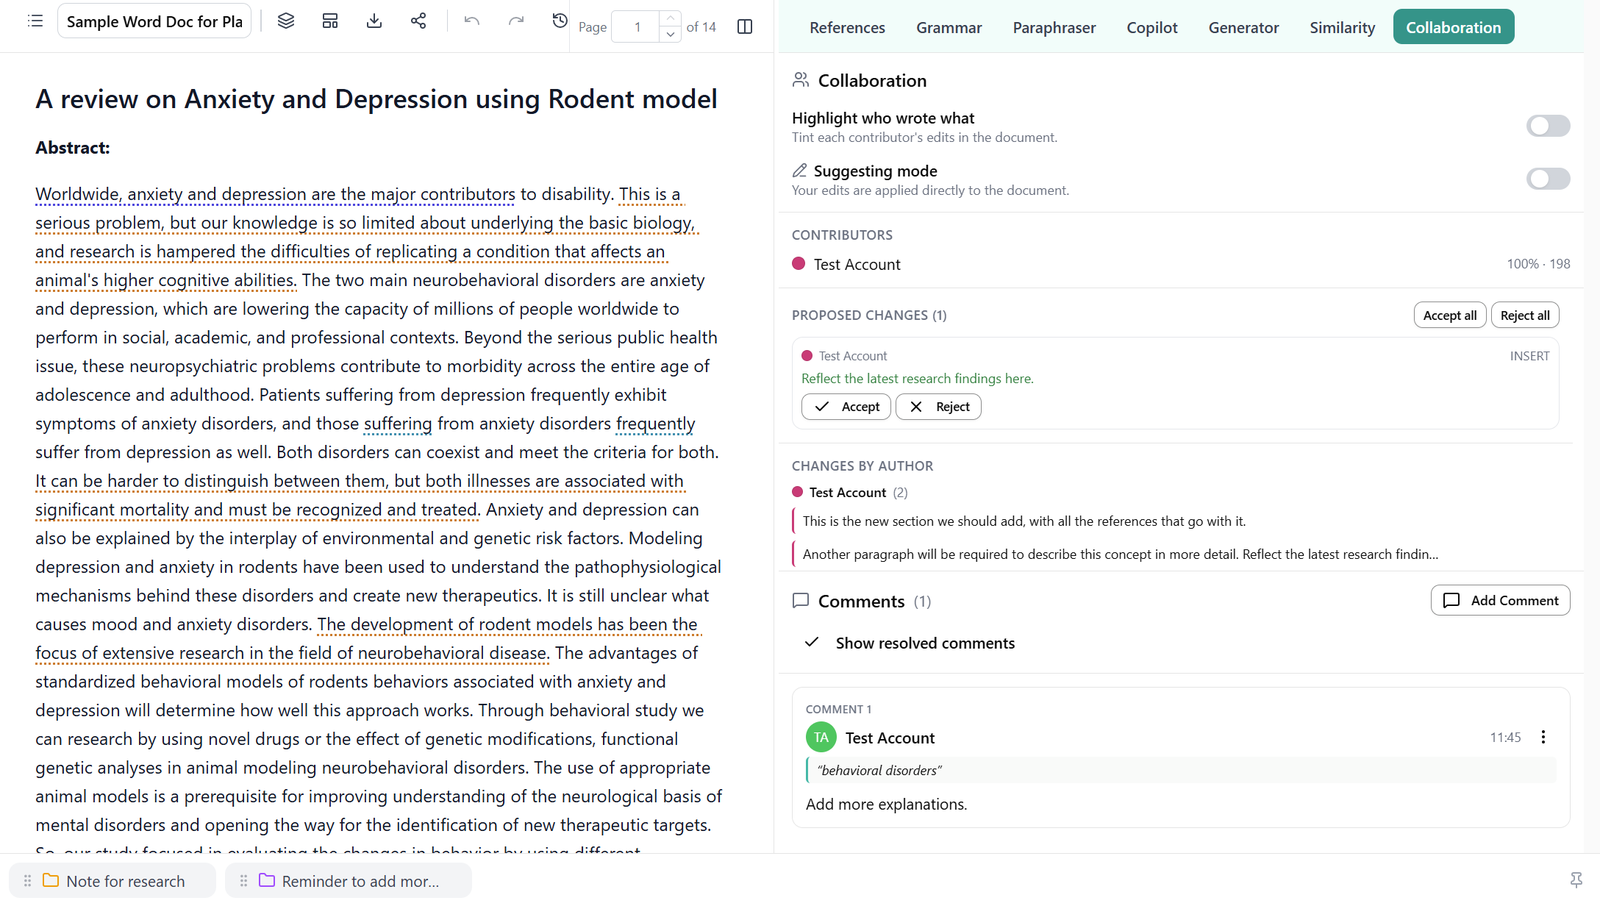The width and height of the screenshot is (1600, 906).
Task: Click the Add Comment button
Action: (x=1500, y=600)
